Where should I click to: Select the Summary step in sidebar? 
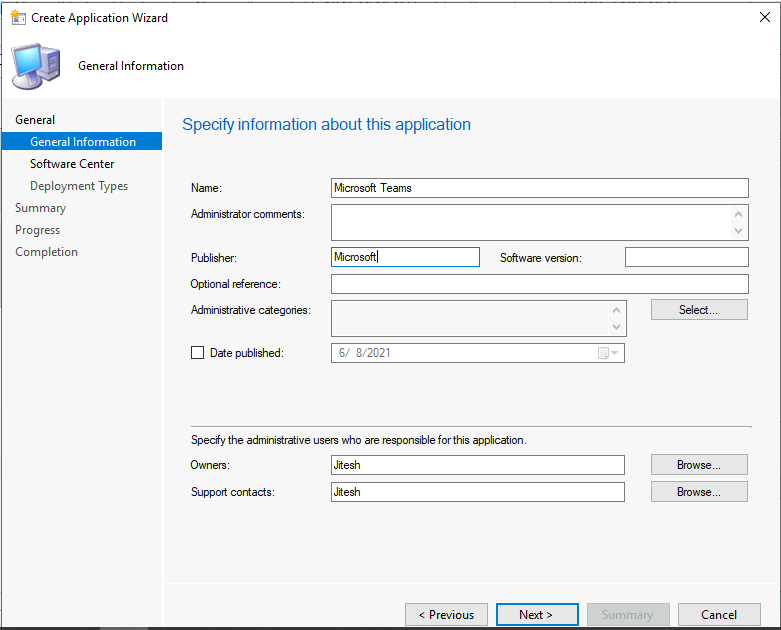pos(40,208)
